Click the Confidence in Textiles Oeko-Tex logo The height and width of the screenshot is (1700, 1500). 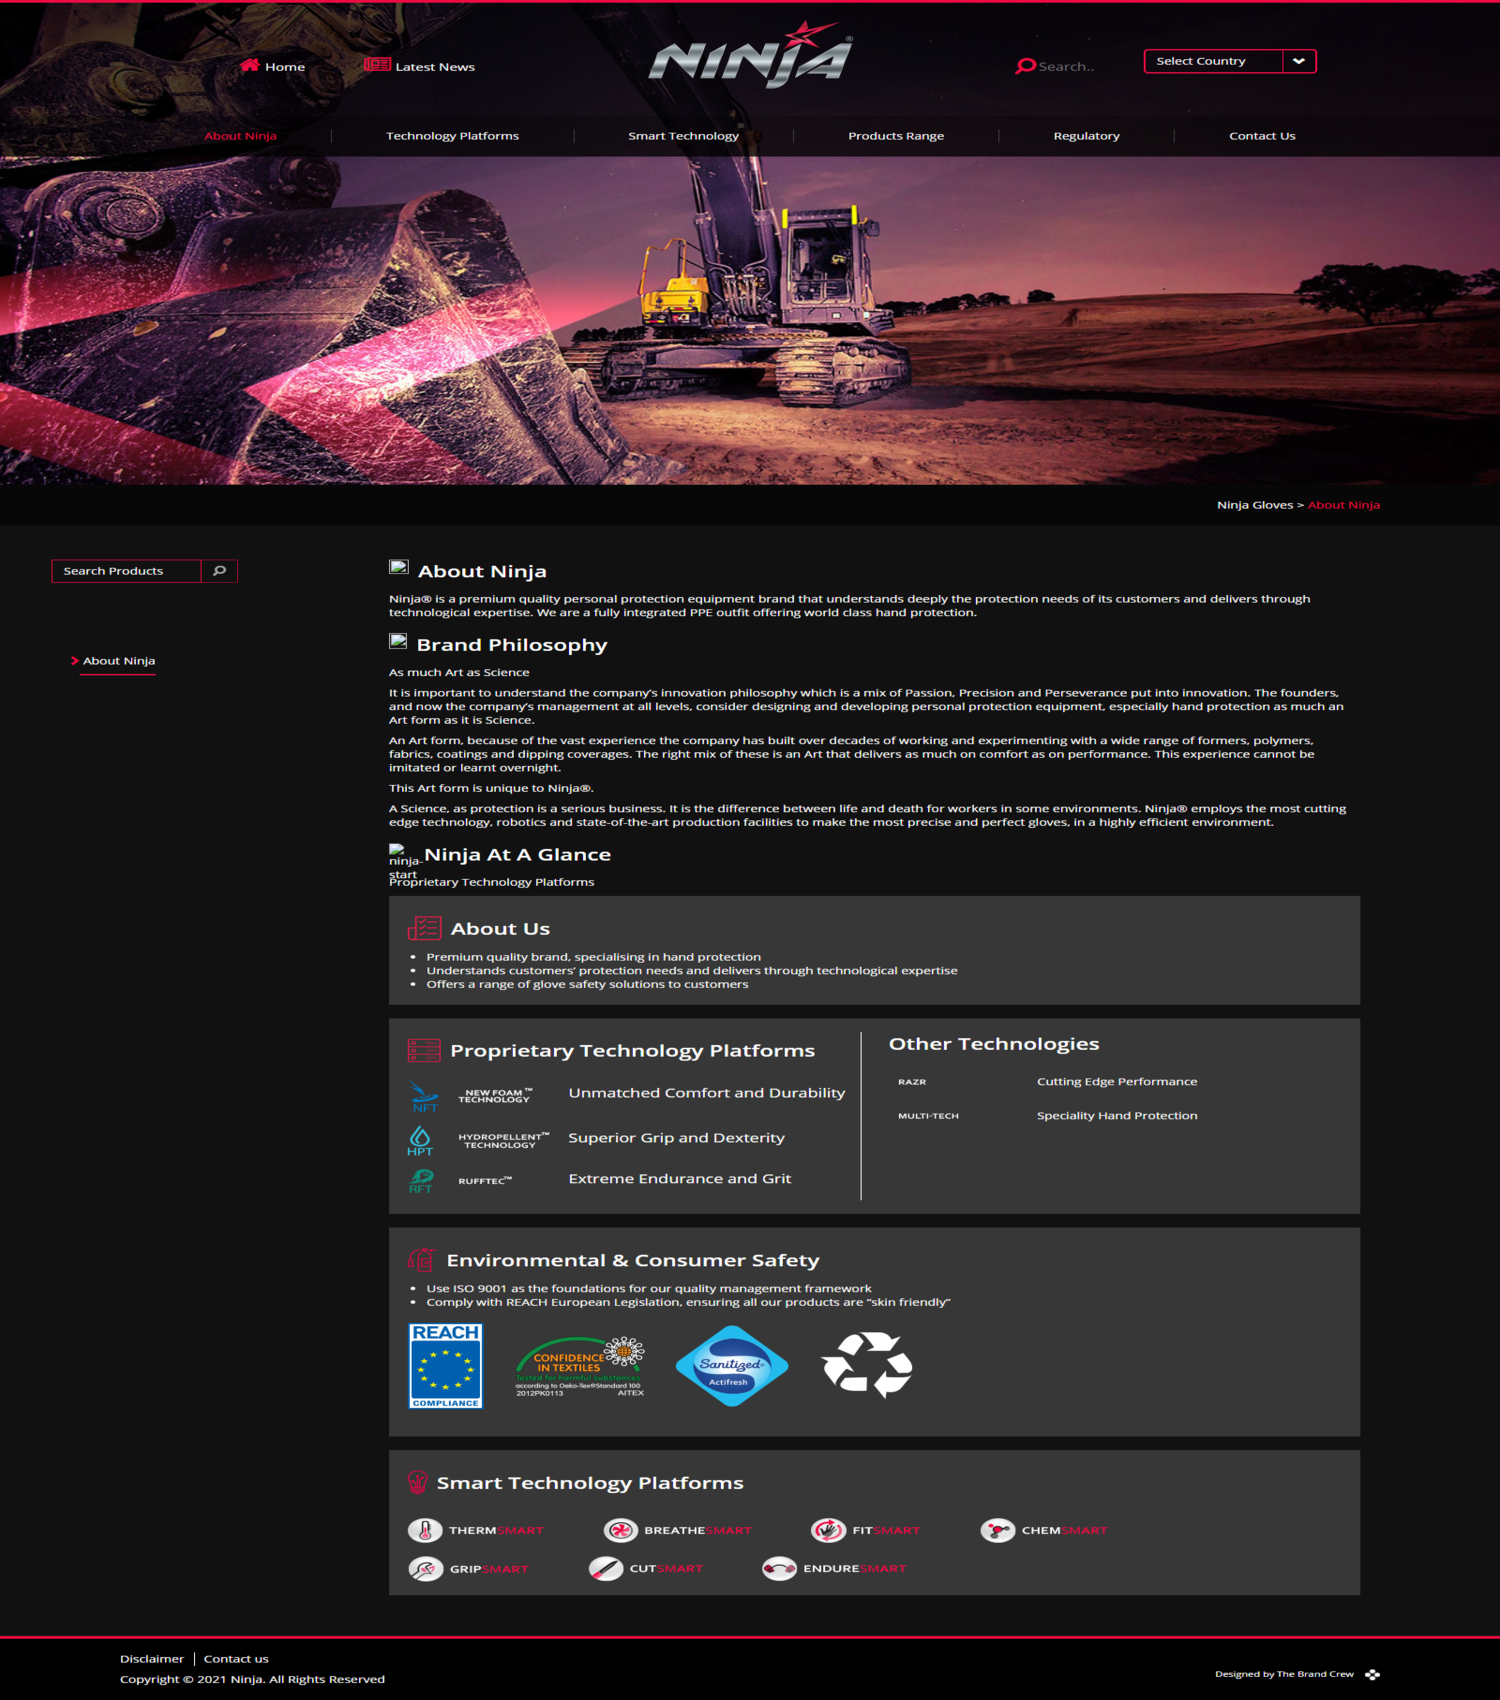[x=580, y=1367]
